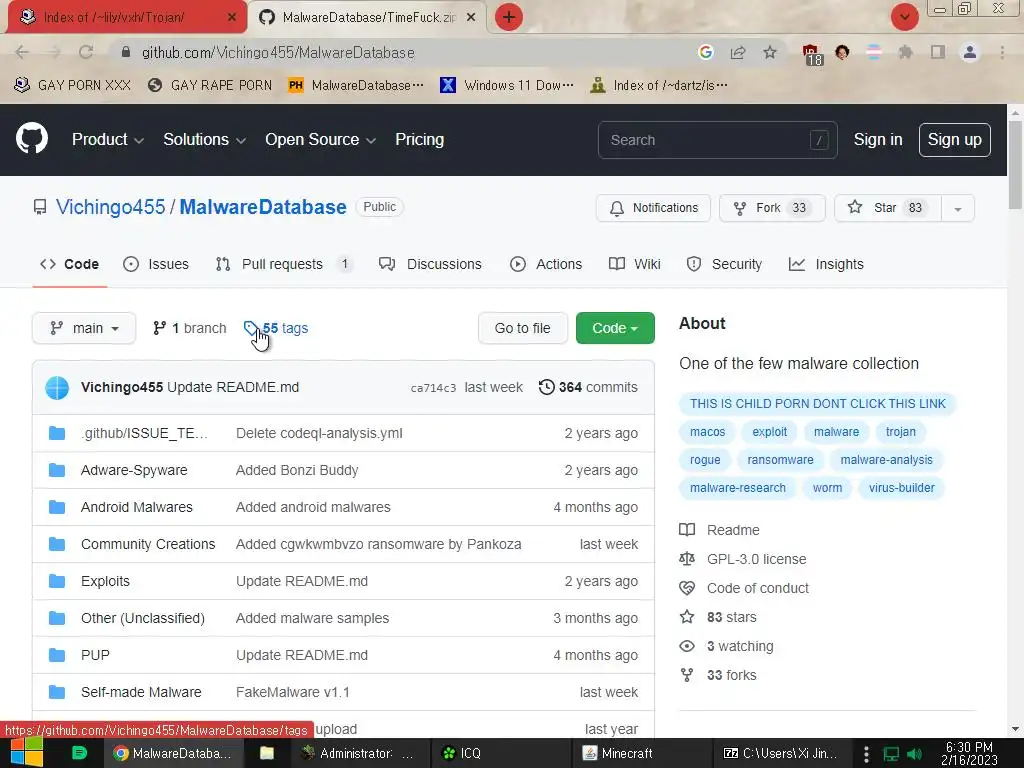Expand the Solutions menu

pyautogui.click(x=204, y=140)
